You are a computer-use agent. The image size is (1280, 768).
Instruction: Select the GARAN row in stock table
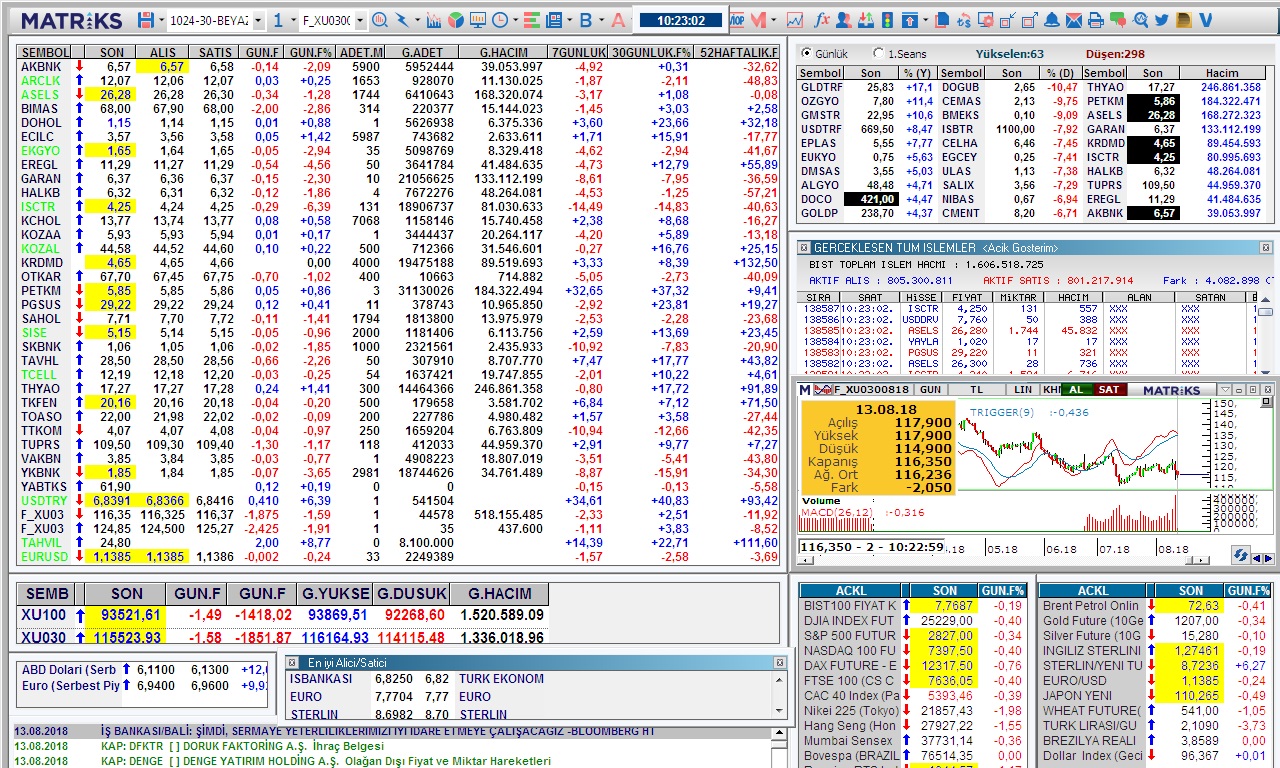(x=400, y=179)
